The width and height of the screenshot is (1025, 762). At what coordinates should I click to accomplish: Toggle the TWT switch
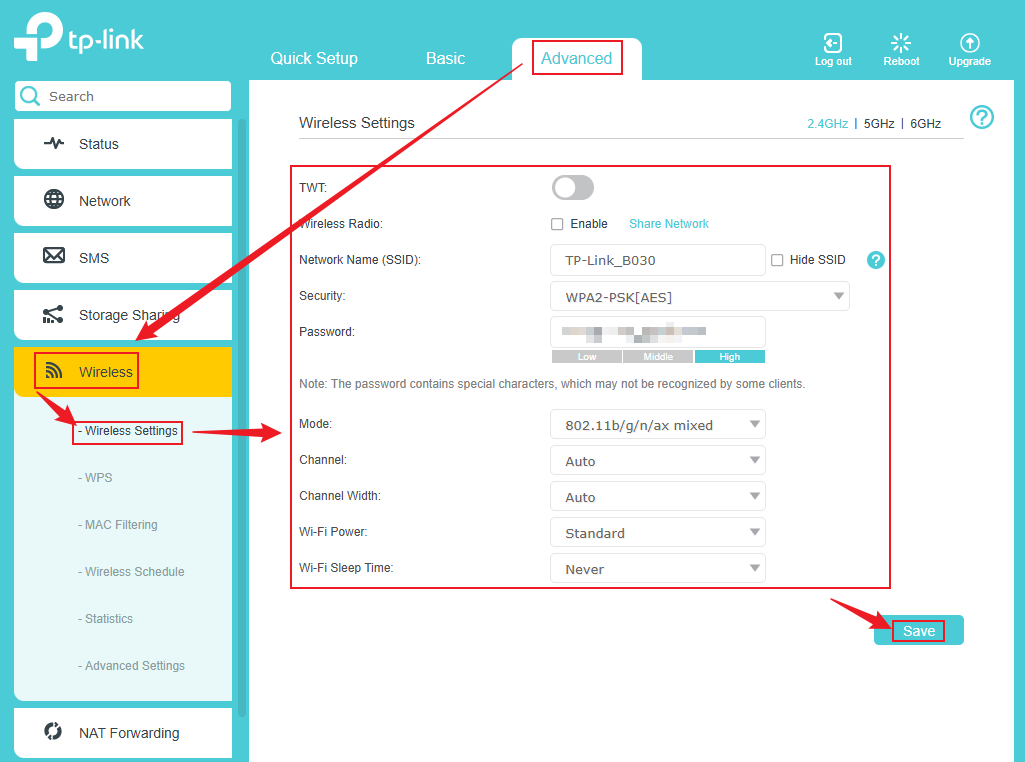572,188
